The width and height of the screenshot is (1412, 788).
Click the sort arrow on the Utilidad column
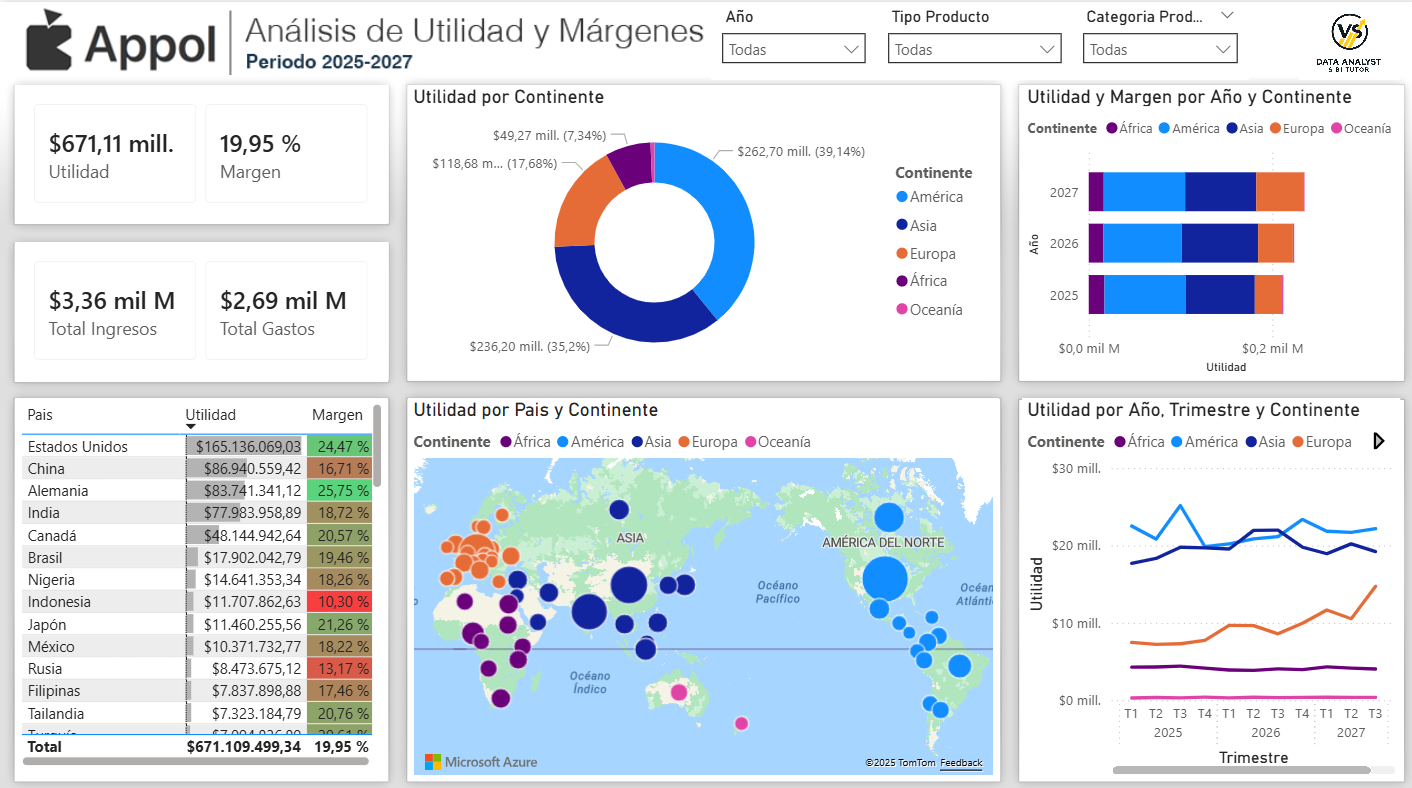192,427
